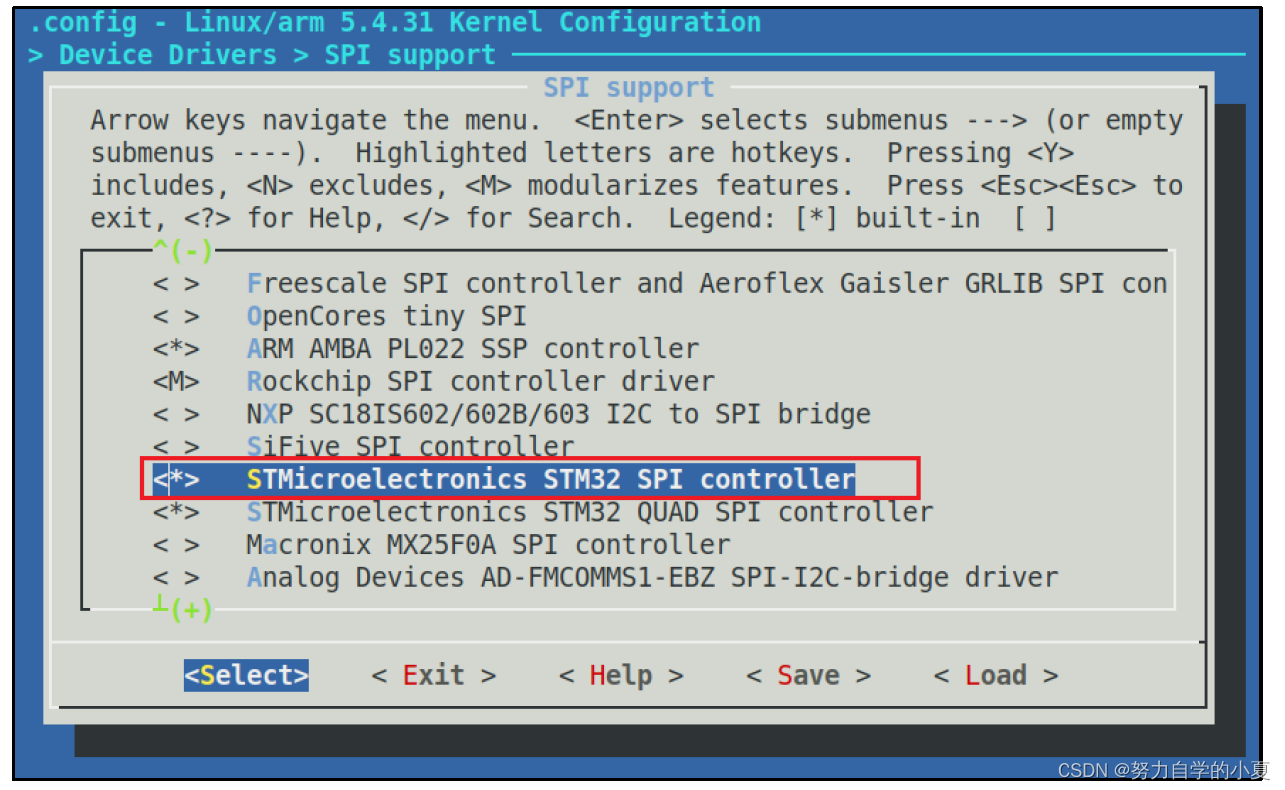1285x790 pixels.
Task: Click the .config Kernel Configuration title
Action: [395, 22]
